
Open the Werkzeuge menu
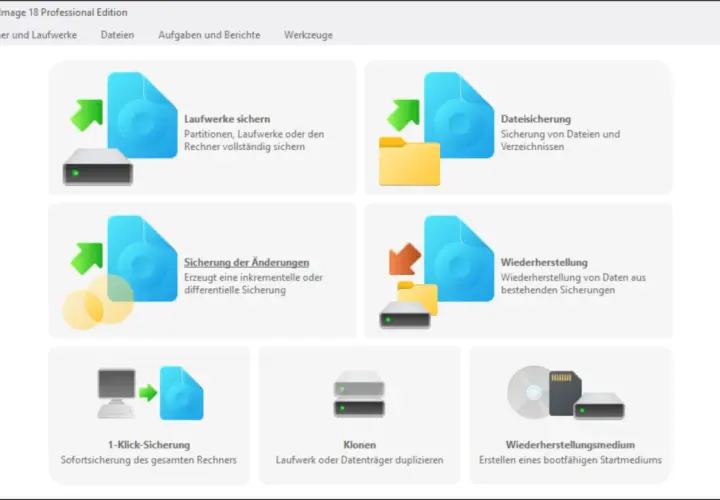tap(308, 35)
